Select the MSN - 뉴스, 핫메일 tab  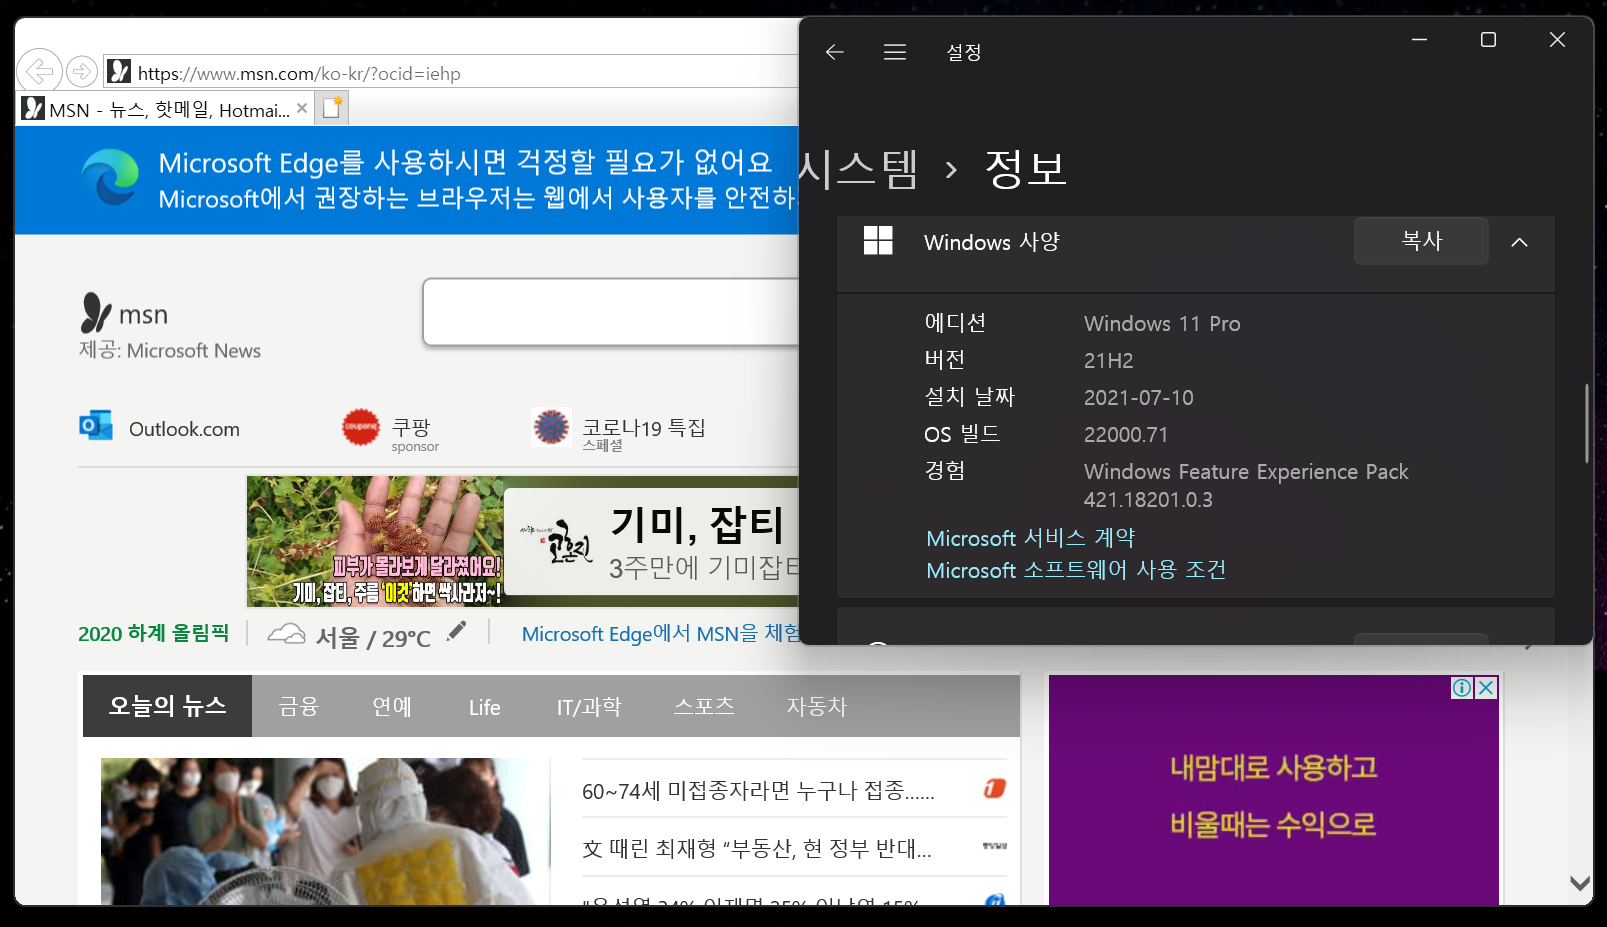(x=166, y=108)
